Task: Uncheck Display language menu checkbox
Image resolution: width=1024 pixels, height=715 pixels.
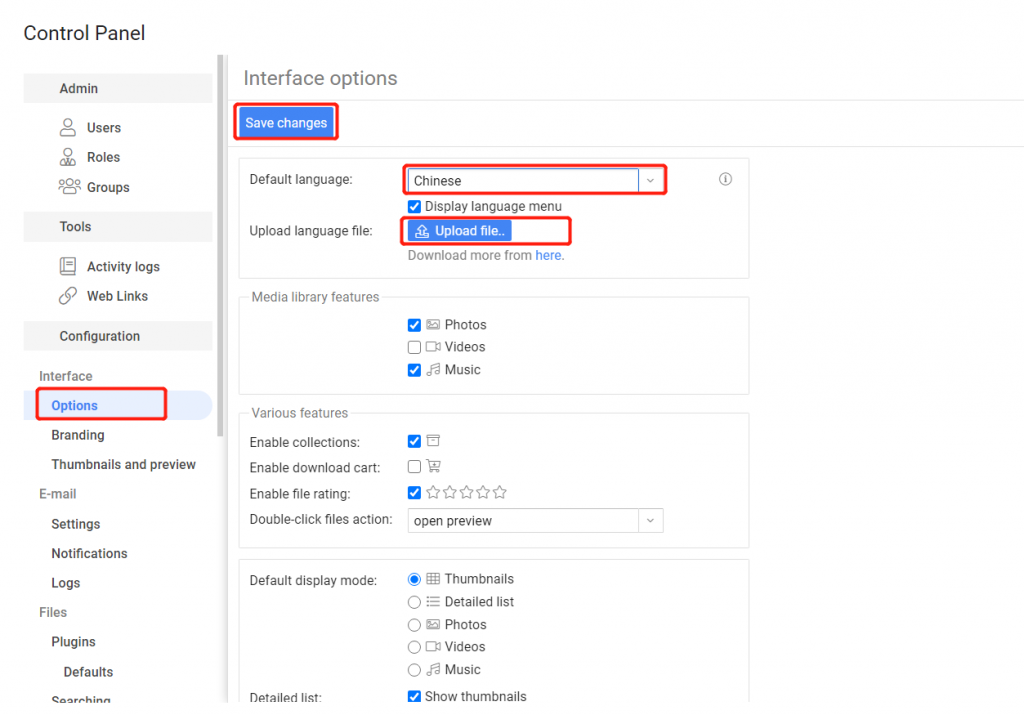Action: (414, 206)
